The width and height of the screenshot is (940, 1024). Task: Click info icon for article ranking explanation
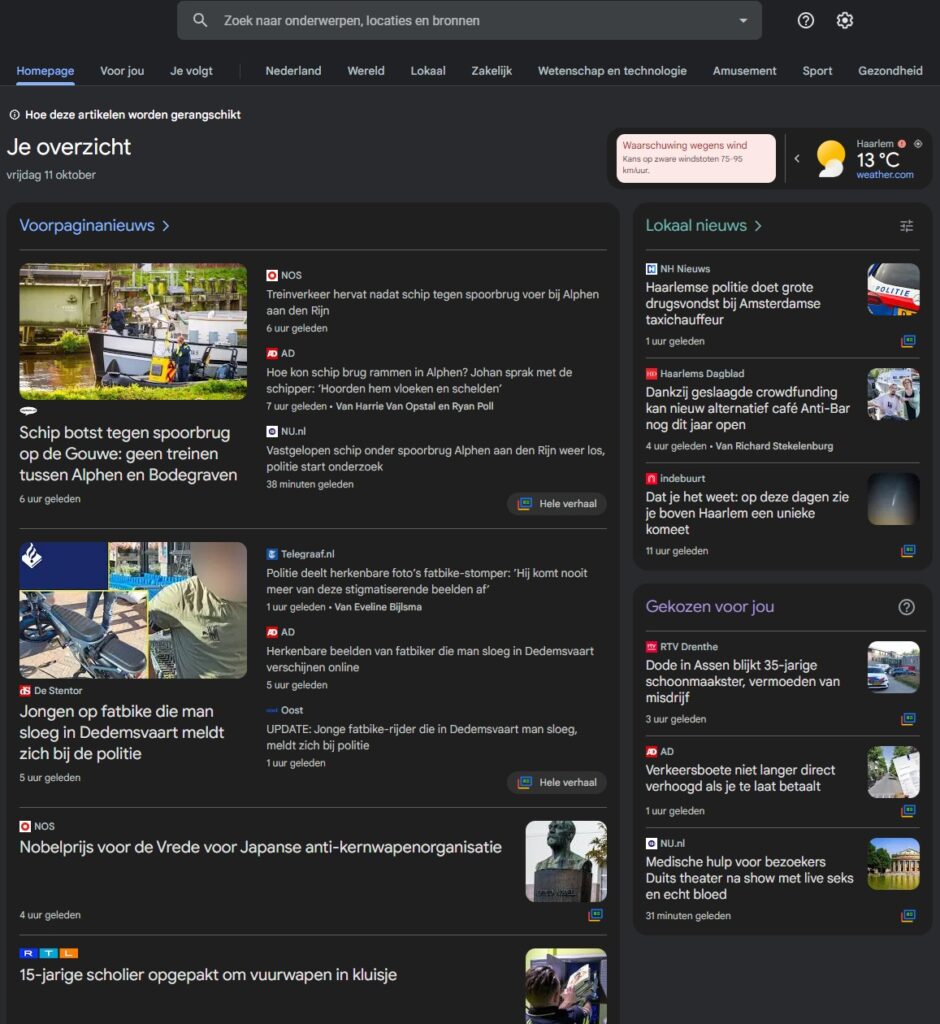14,115
